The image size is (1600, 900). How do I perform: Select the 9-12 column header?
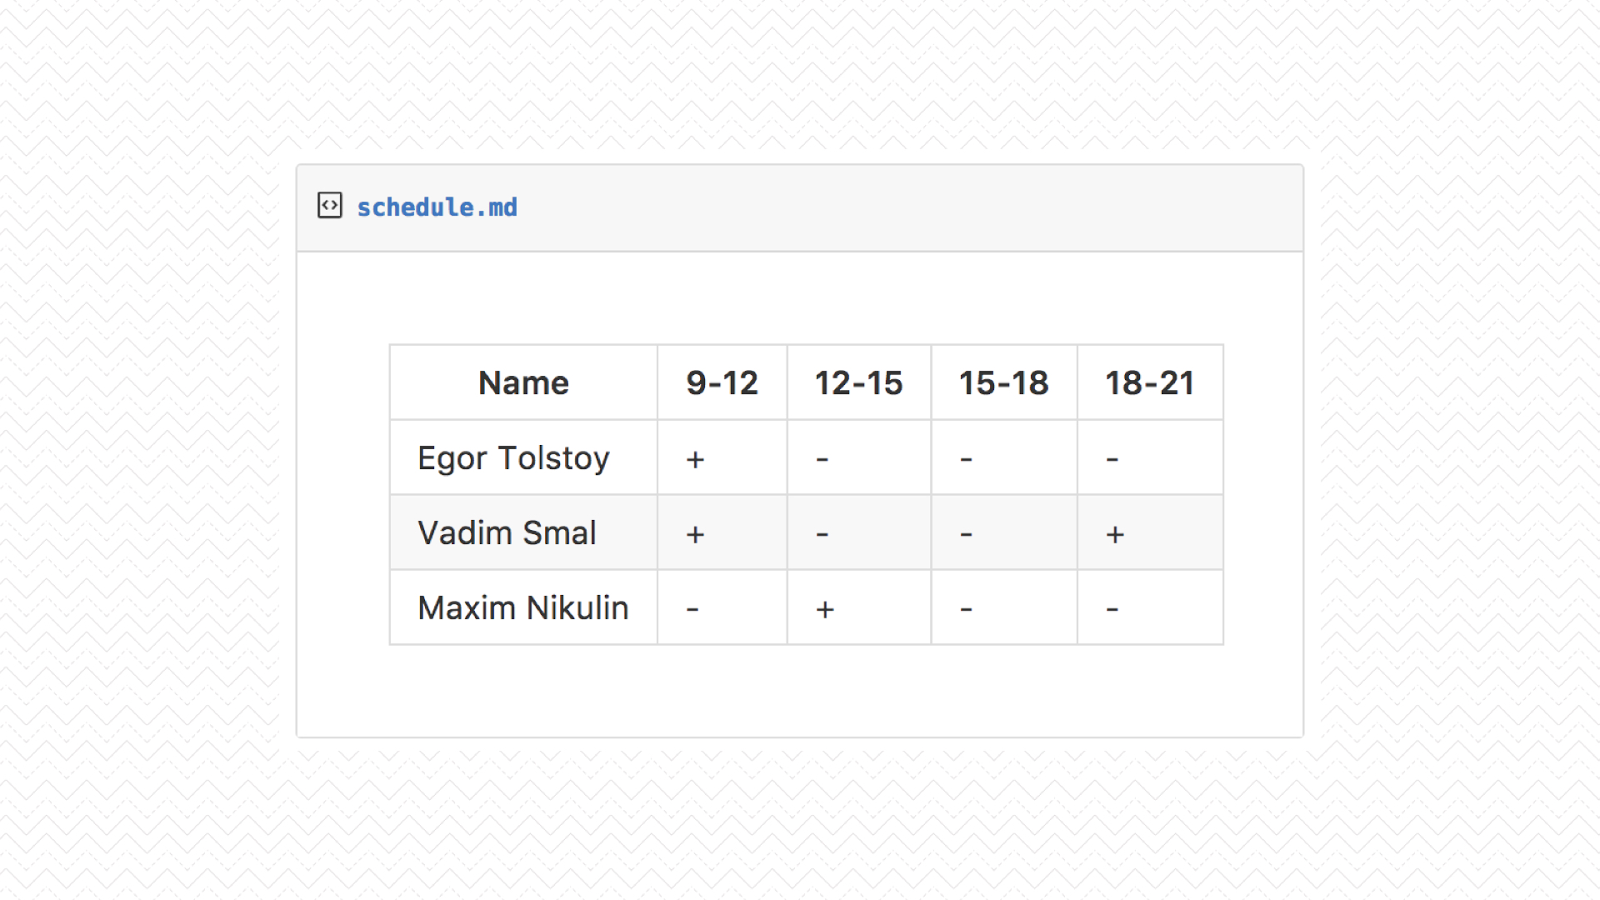[722, 383]
